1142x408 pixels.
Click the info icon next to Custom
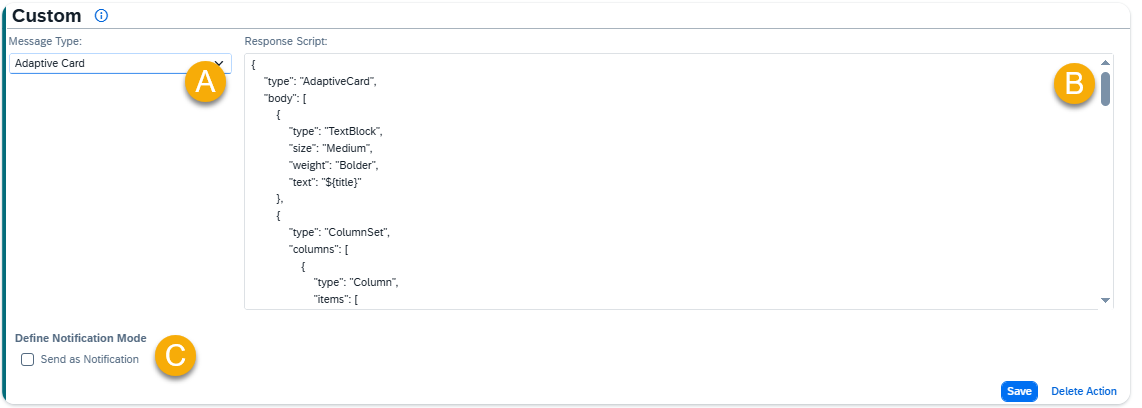(x=101, y=15)
